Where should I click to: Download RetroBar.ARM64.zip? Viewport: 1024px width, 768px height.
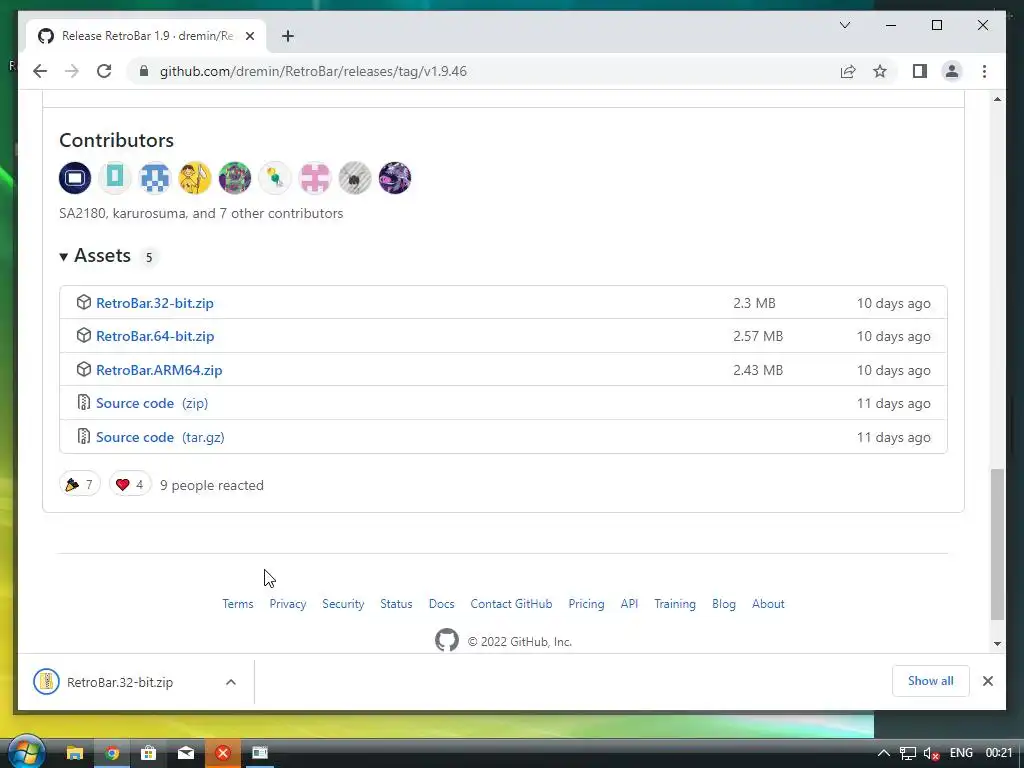coord(159,370)
